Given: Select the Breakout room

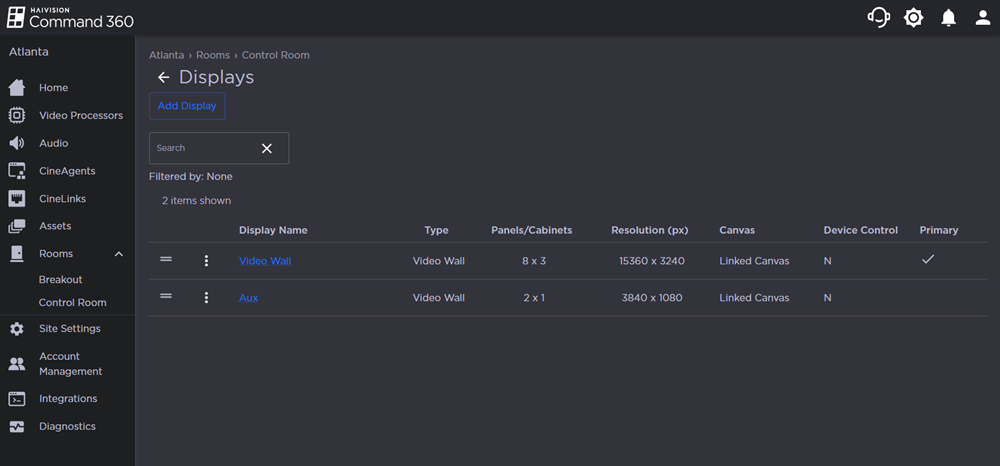Looking at the screenshot, I should point(61,280).
